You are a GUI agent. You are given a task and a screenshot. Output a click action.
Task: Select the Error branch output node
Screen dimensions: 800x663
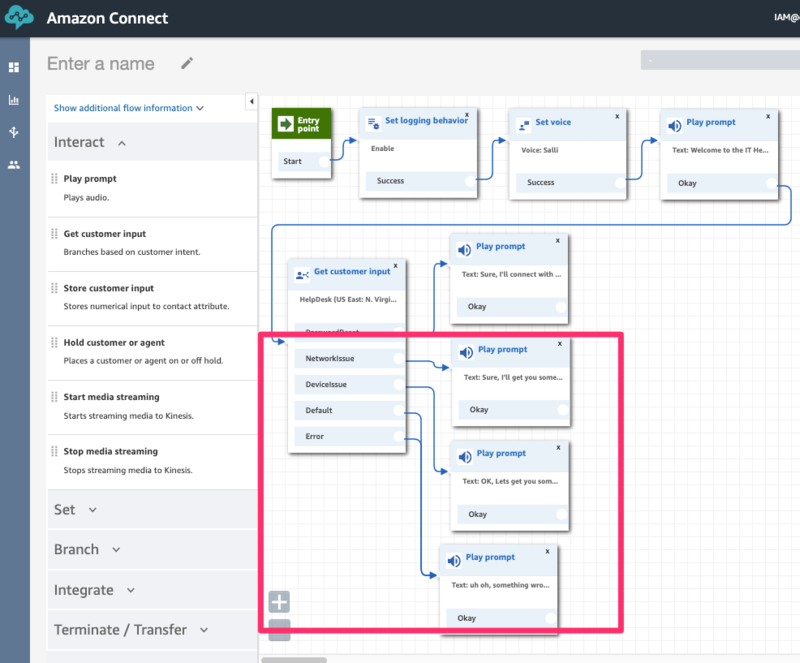[x=399, y=436]
